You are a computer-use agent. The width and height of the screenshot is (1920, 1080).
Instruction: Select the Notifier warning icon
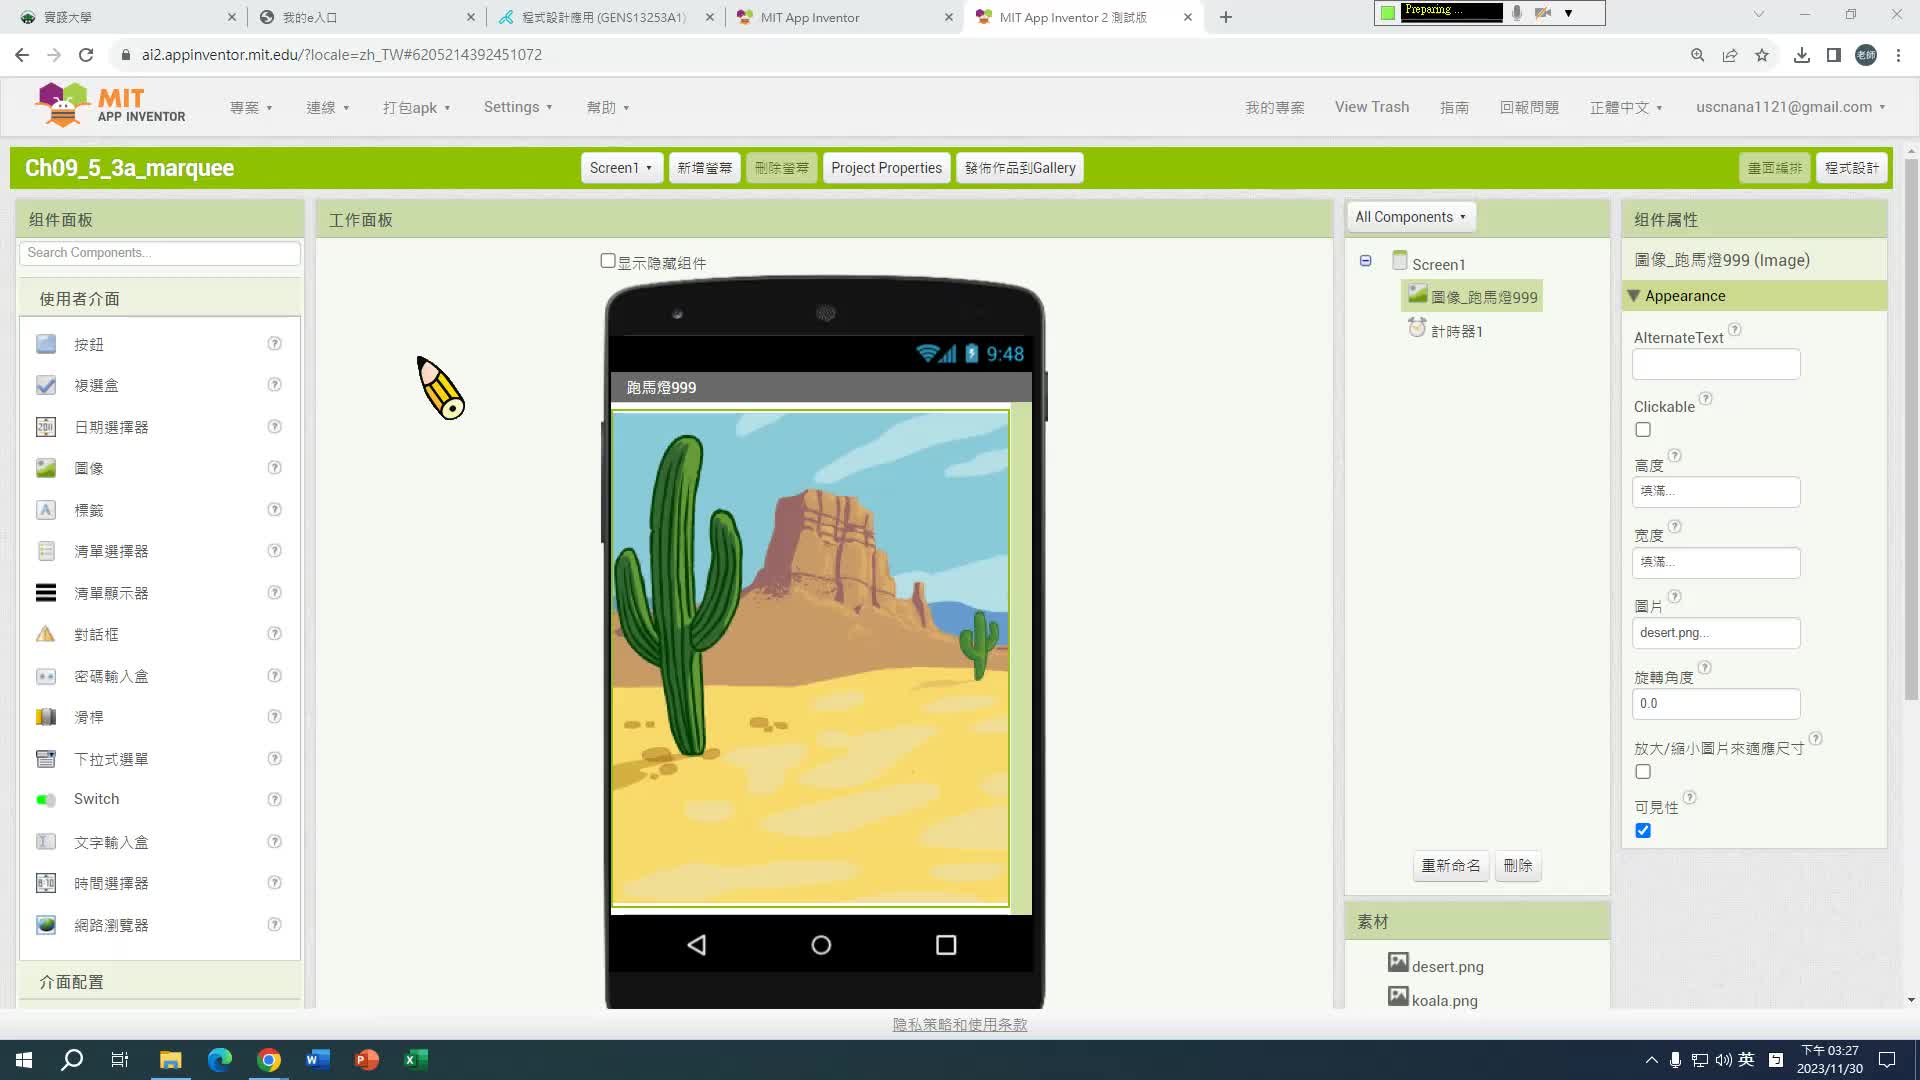click(46, 634)
